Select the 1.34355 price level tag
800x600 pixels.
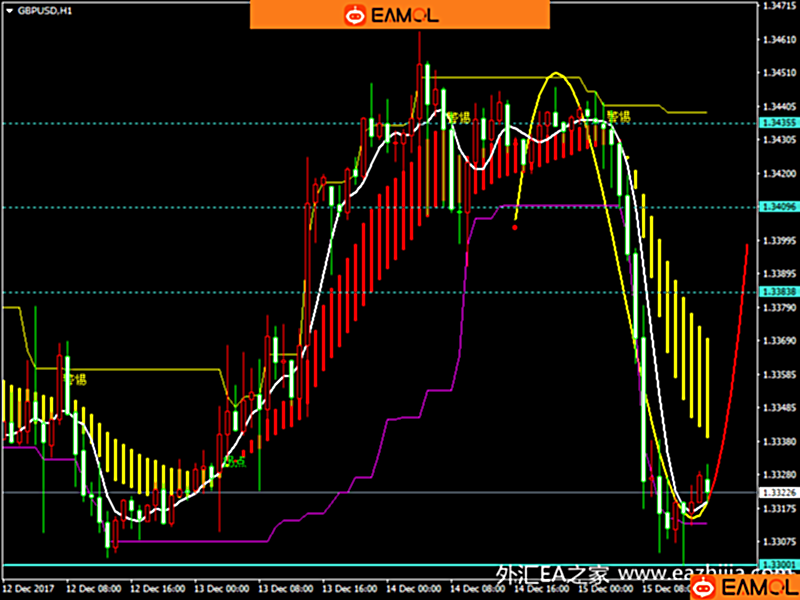click(778, 123)
